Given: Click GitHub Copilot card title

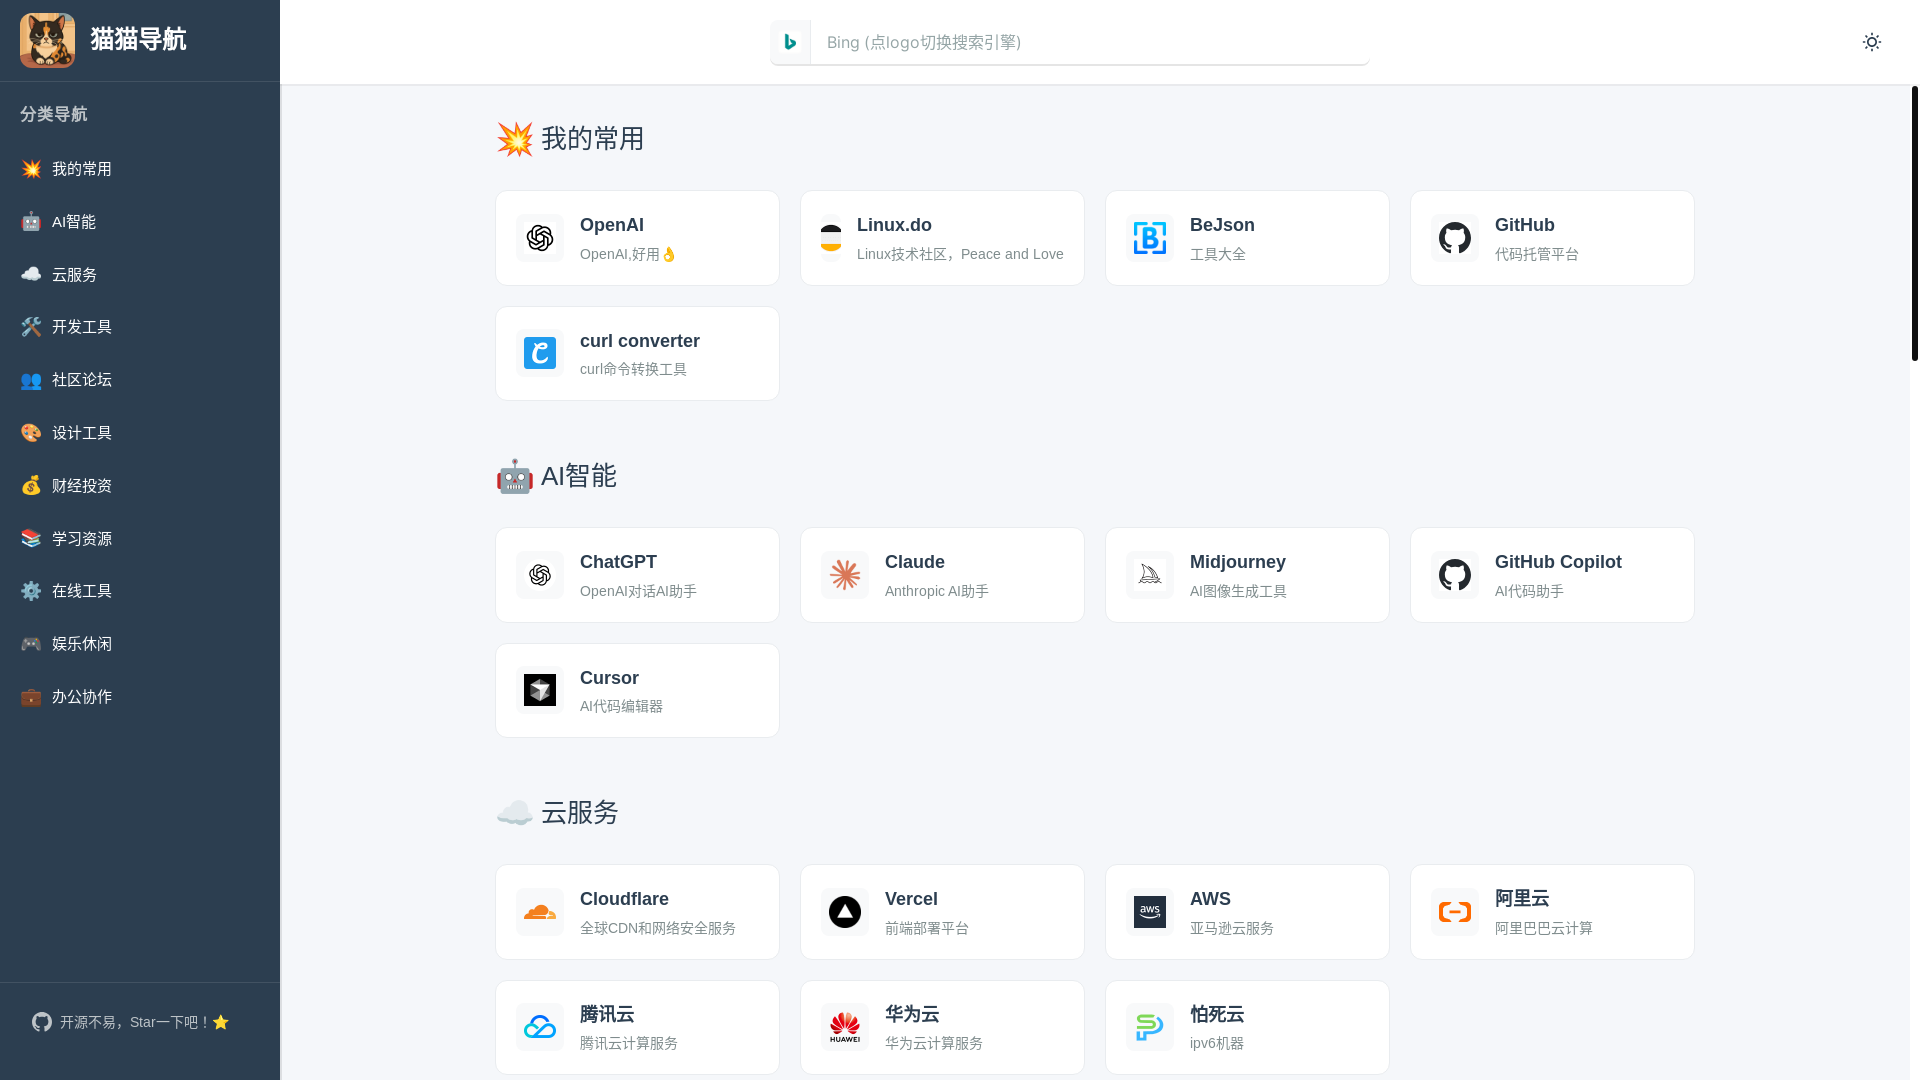Looking at the screenshot, I should (x=1558, y=562).
